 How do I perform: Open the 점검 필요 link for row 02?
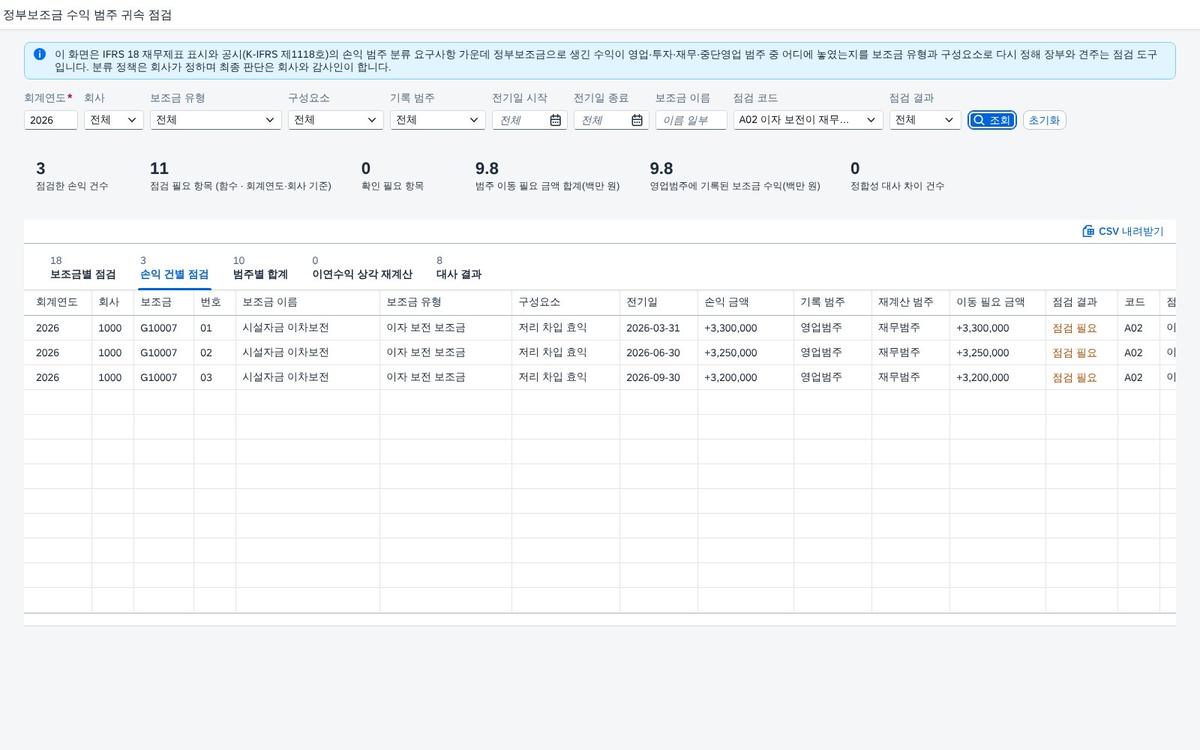pyautogui.click(x=1075, y=353)
